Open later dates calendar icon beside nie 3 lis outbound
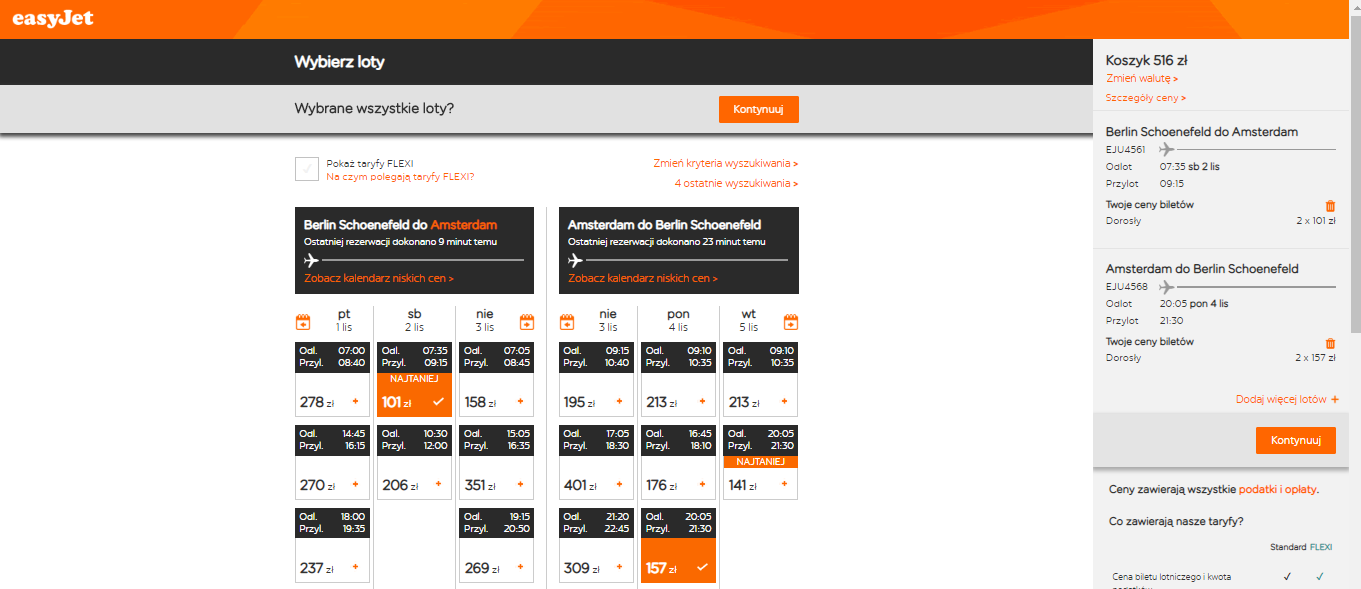1361x589 pixels. coord(526,322)
